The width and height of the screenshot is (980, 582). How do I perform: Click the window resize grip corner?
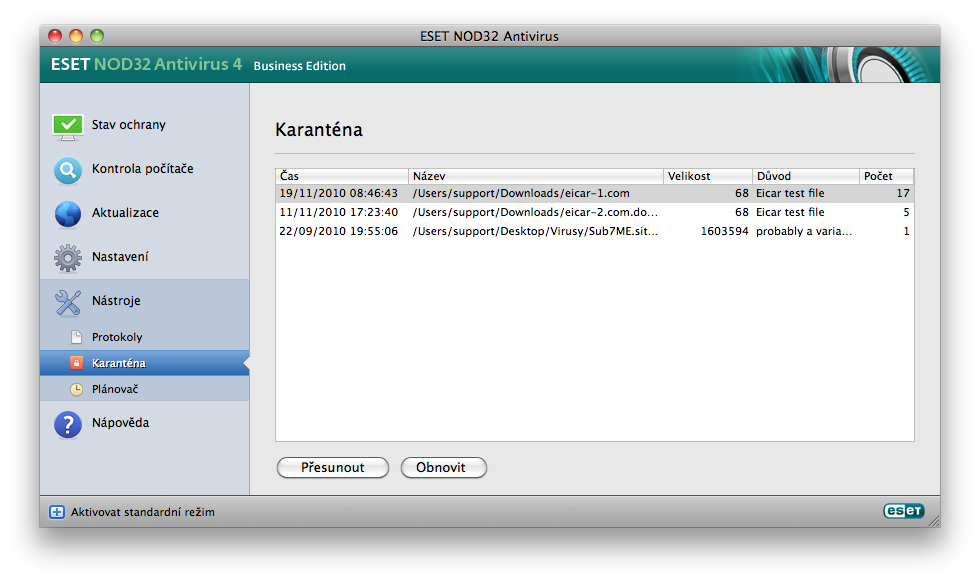click(934, 521)
